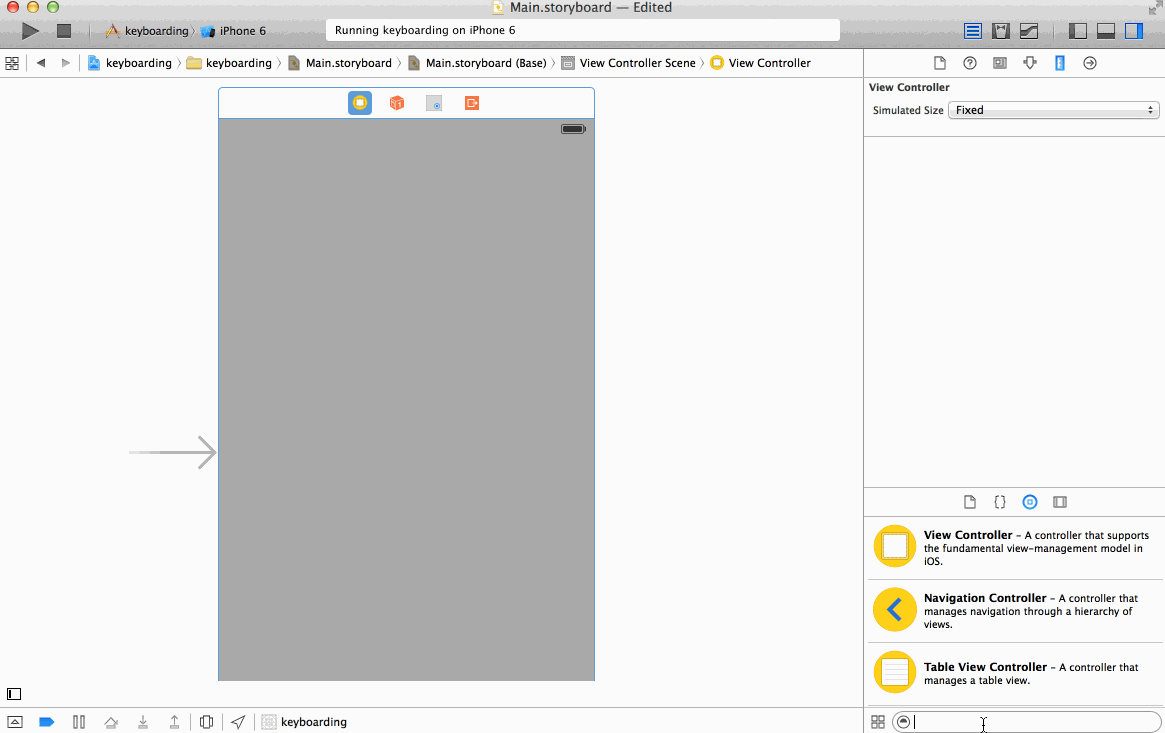Toggle the Navigator pane

pyautogui.click(x=1077, y=30)
